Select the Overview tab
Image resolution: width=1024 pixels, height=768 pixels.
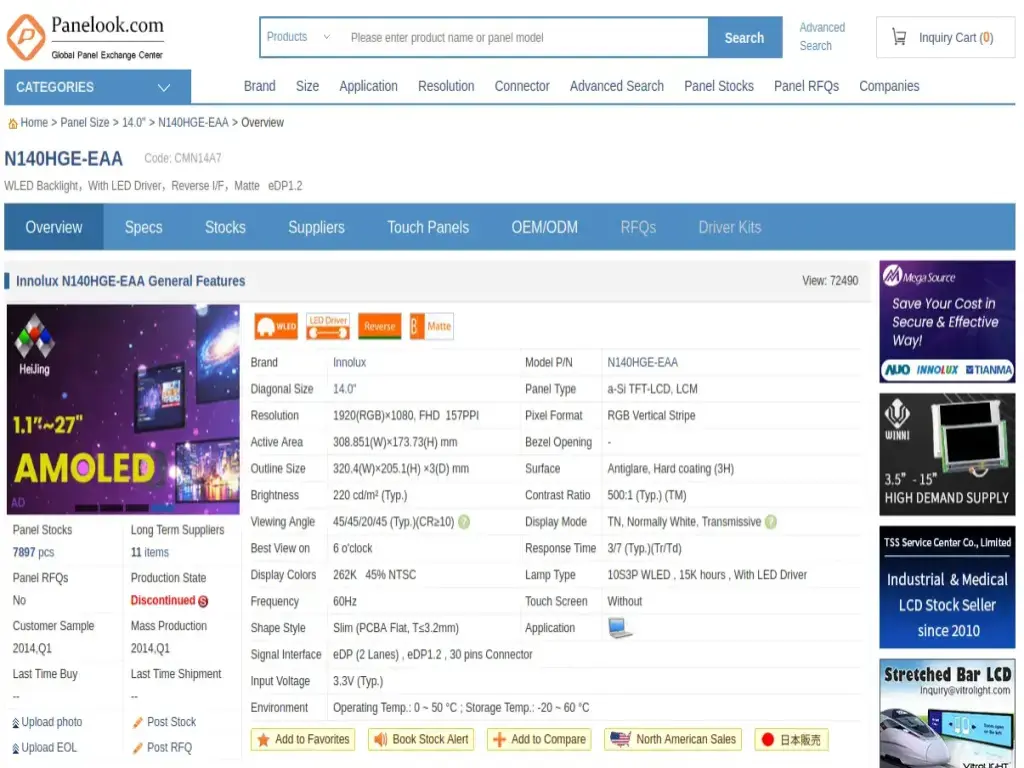(x=54, y=227)
